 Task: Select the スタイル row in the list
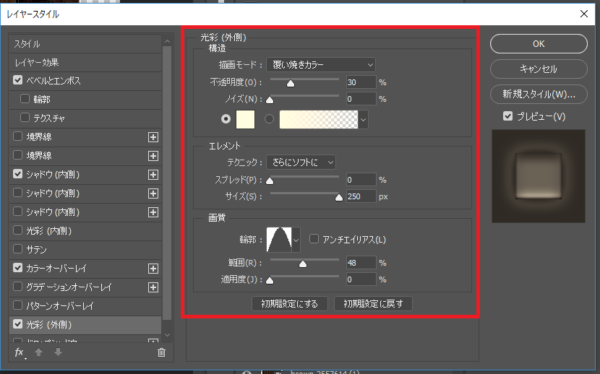tap(85, 44)
